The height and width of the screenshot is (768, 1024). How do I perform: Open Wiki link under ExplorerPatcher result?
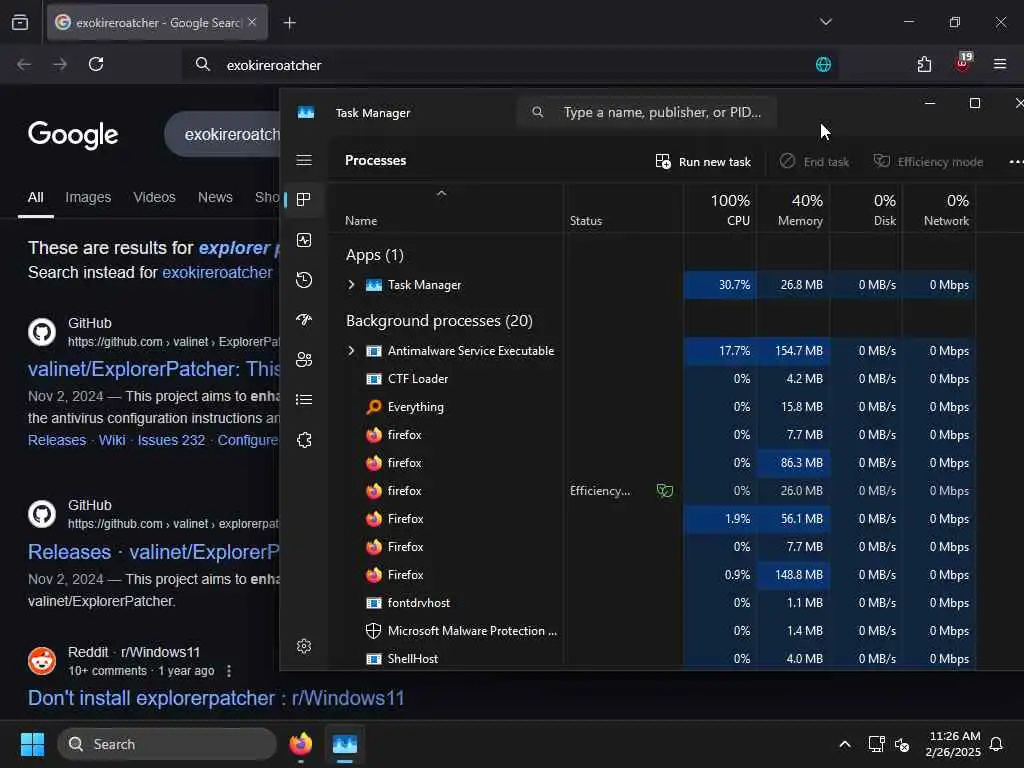tap(112, 440)
